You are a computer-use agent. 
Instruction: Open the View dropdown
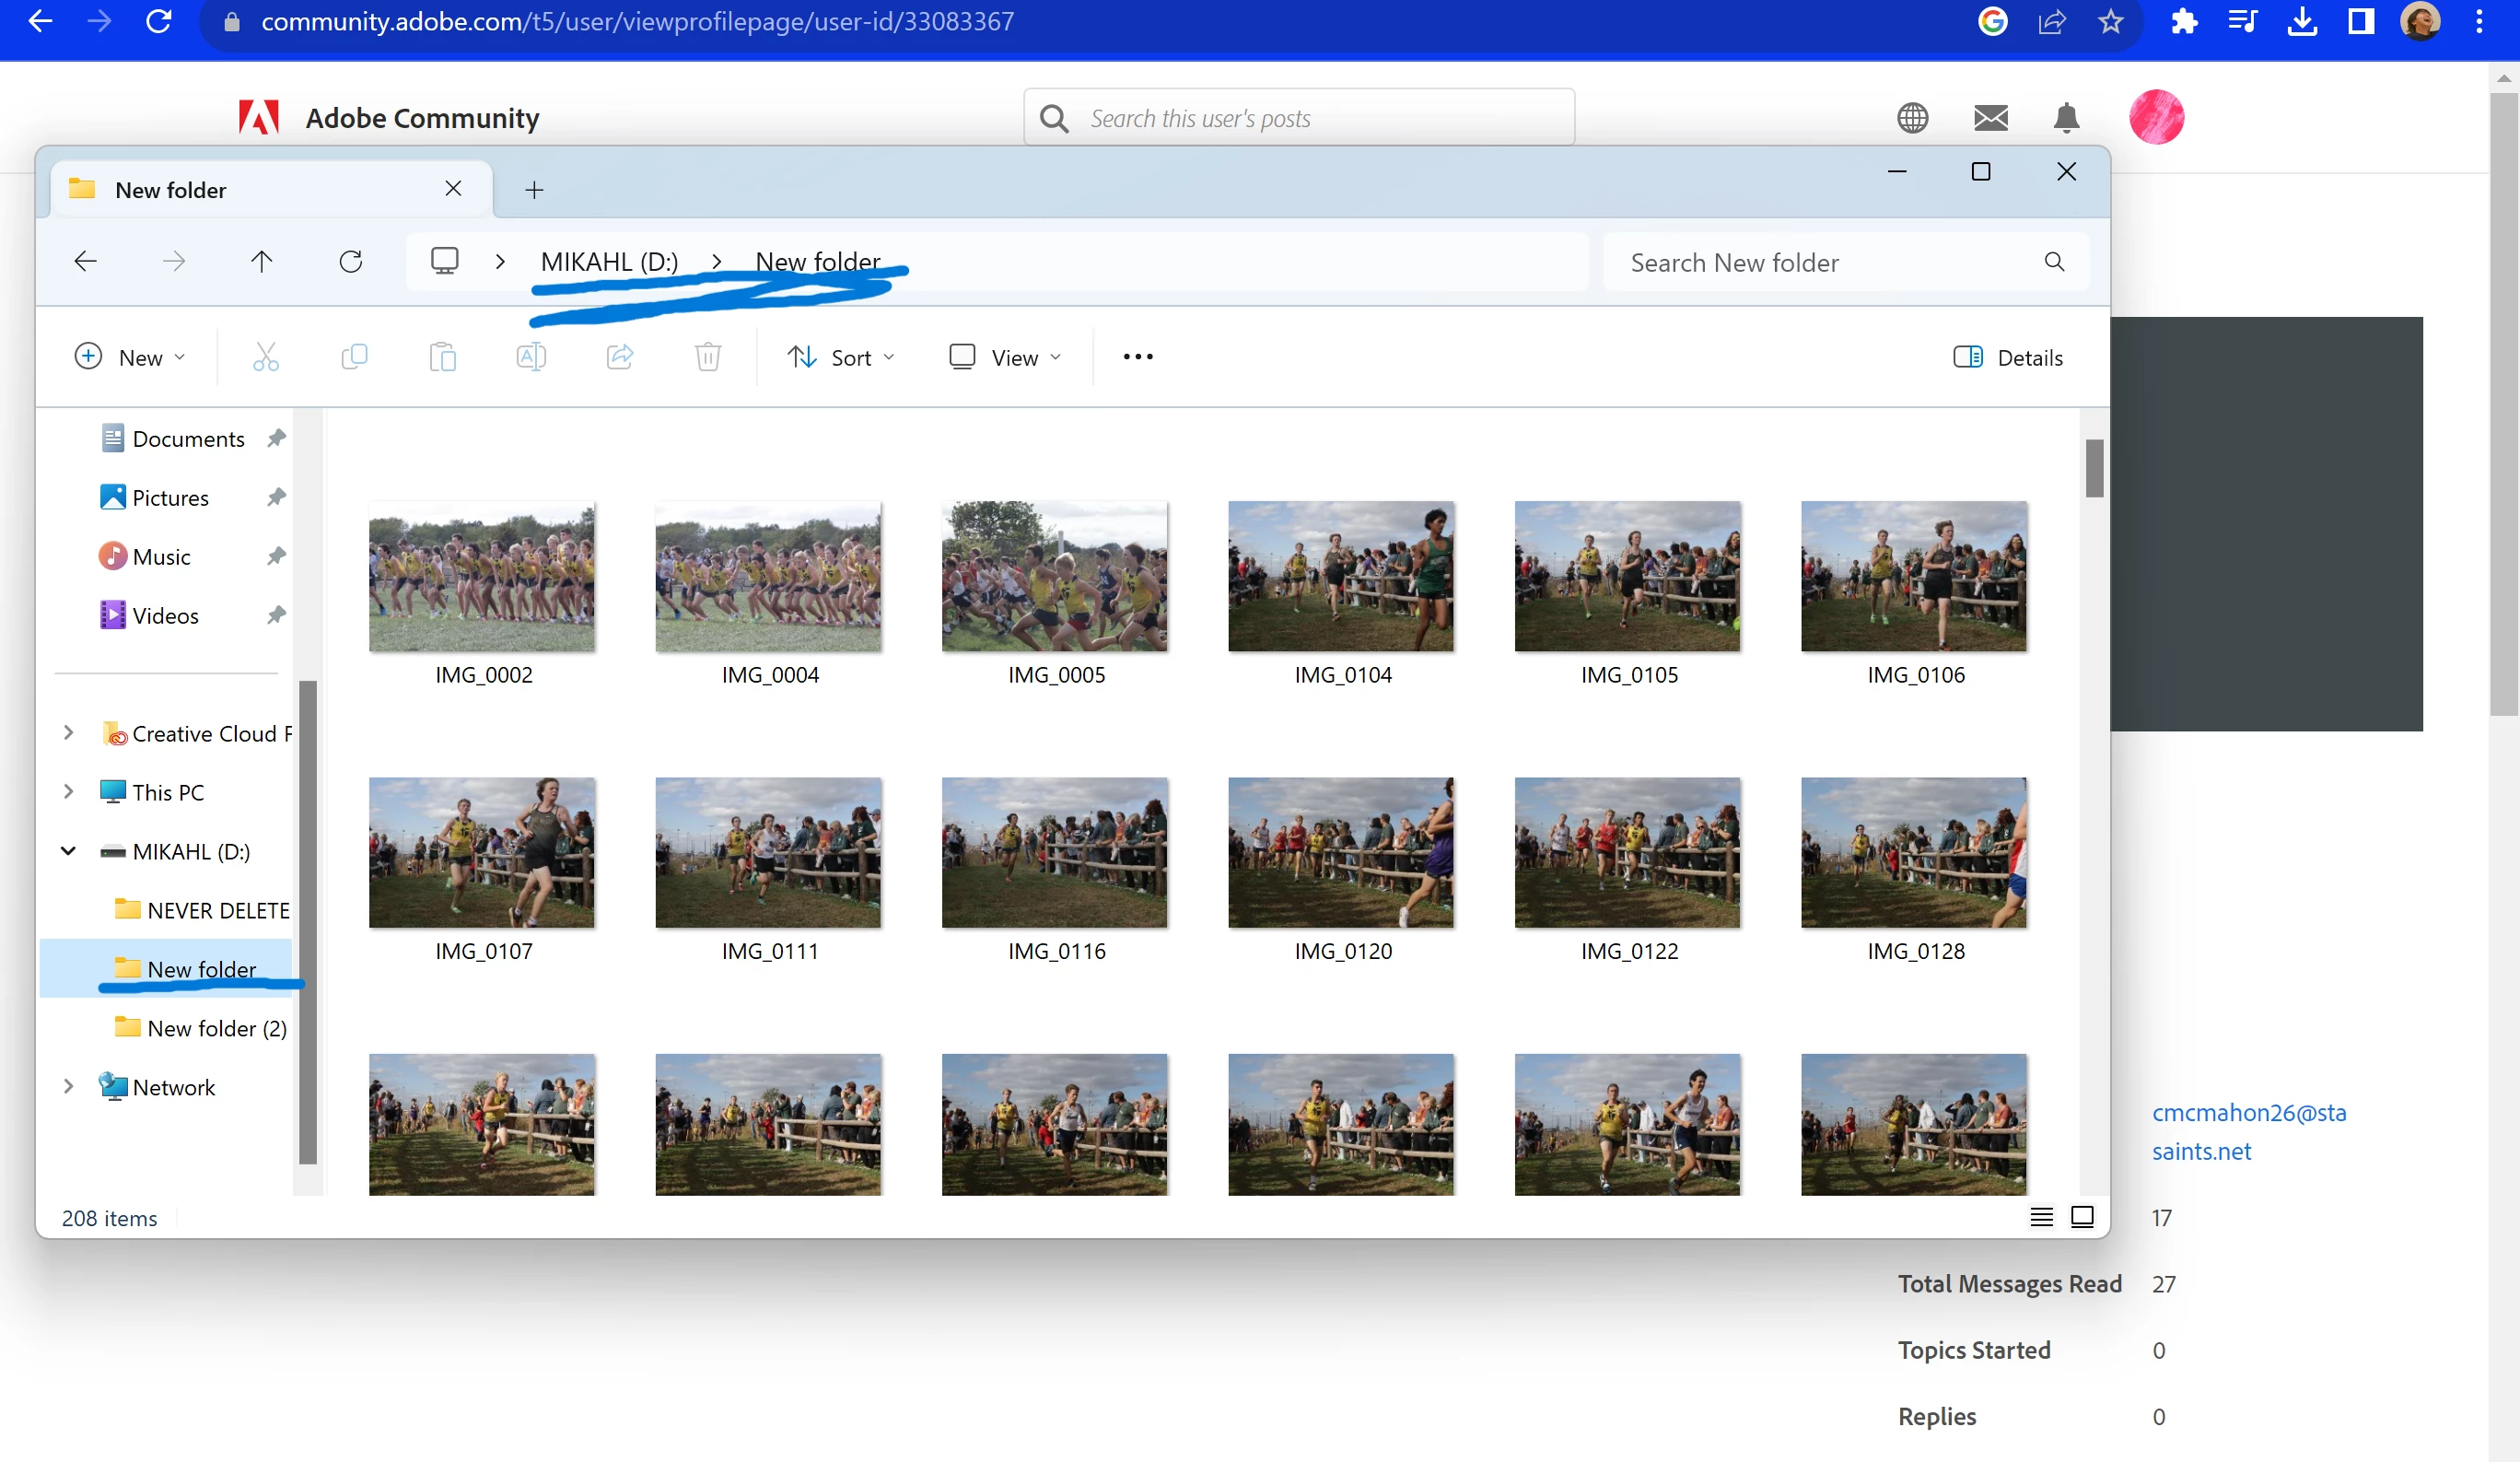[x=1004, y=357]
